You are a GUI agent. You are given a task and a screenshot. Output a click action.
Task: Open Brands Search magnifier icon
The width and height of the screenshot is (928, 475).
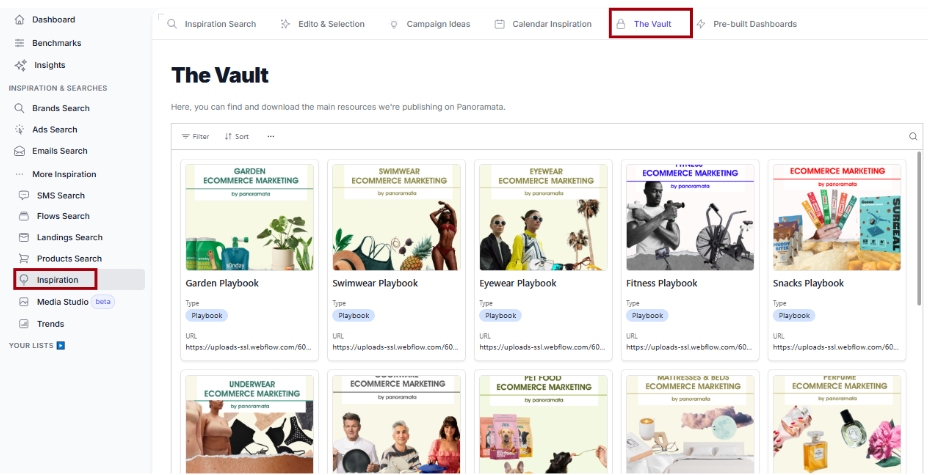click(20, 108)
